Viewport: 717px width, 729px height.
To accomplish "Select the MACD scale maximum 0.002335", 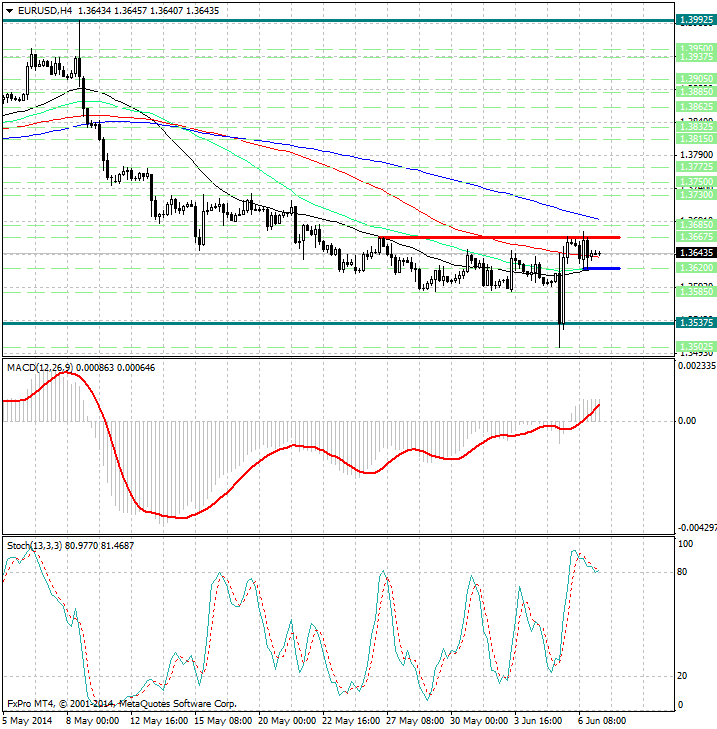I will [697, 366].
